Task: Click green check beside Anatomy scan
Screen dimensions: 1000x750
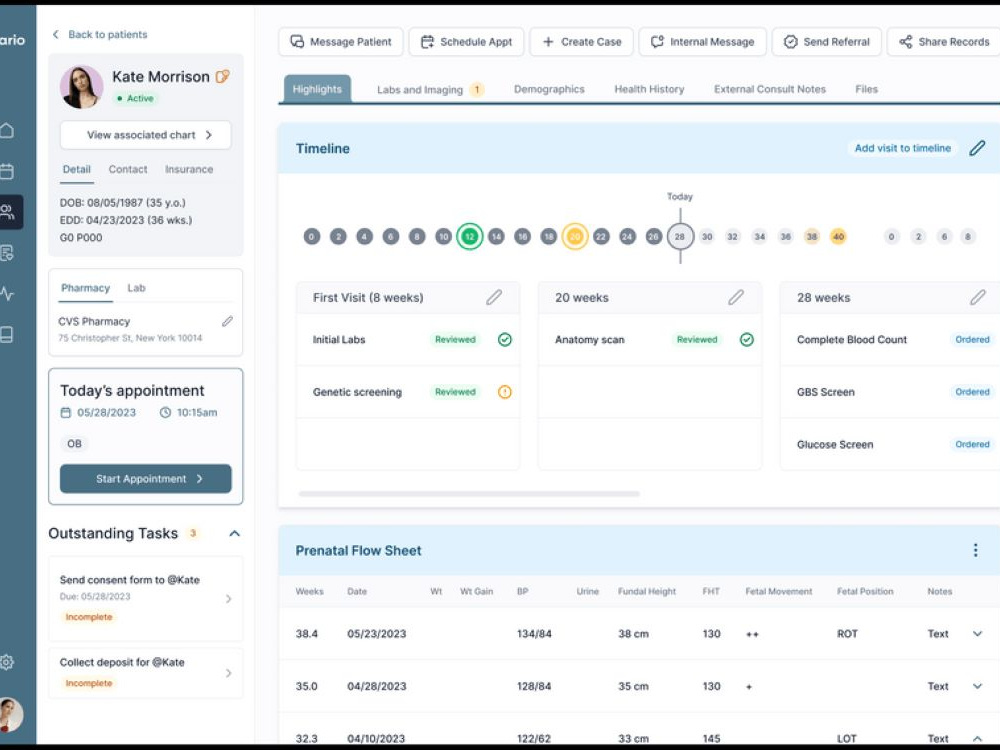Action: click(747, 339)
